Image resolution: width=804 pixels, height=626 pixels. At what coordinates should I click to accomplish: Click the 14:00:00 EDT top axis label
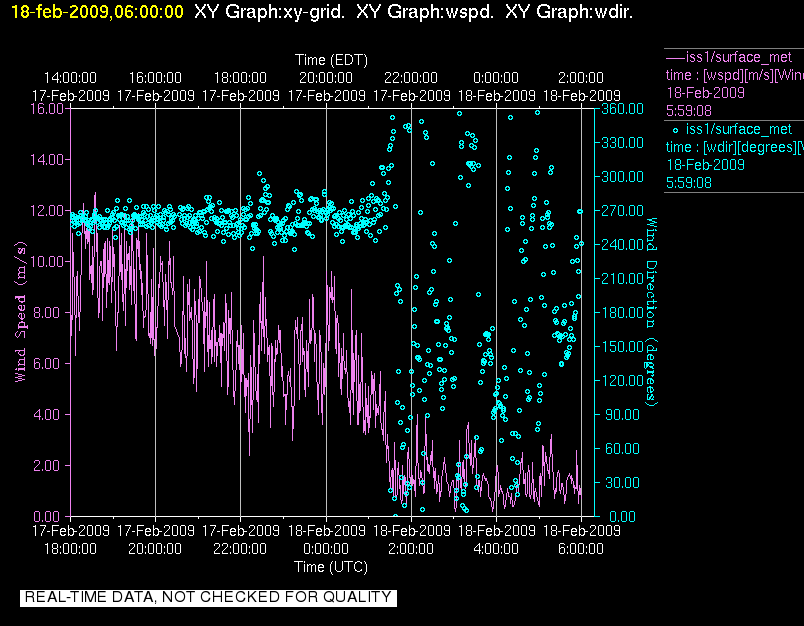pyautogui.click(x=70, y=78)
